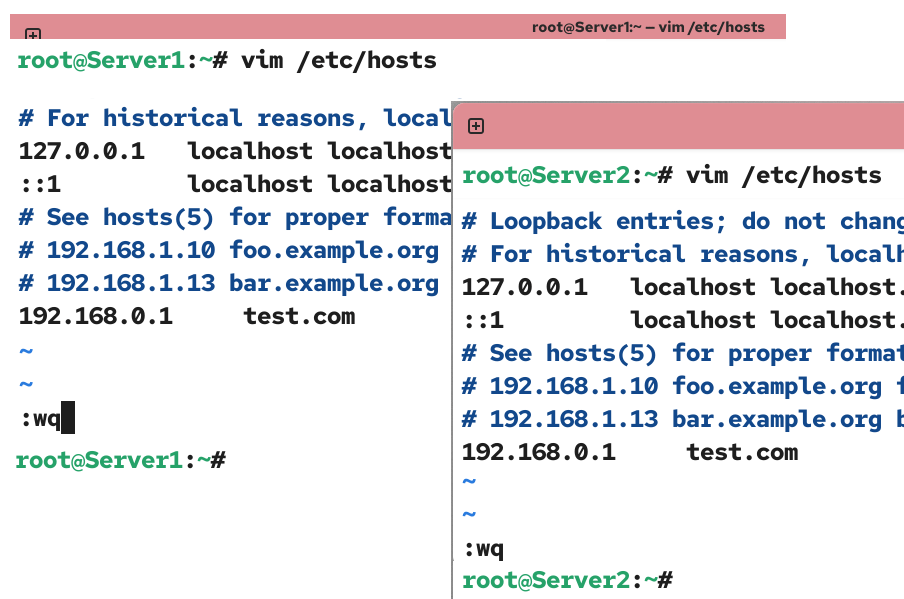Image resolution: width=904 pixels, height=599 pixels.
Task: Click '192.168.0.1' in the Server2 window
Action: [x=538, y=453]
